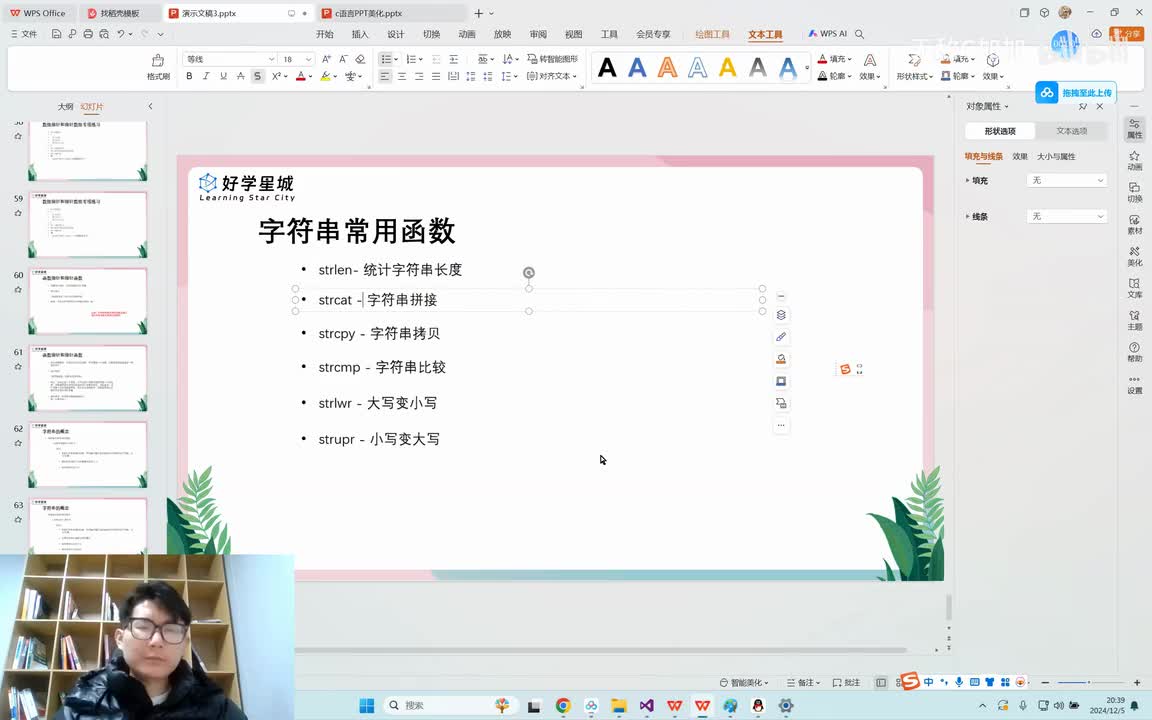This screenshot has width=1152, height=720.
Task: Toggle Underline formatting
Action: pos(223,76)
